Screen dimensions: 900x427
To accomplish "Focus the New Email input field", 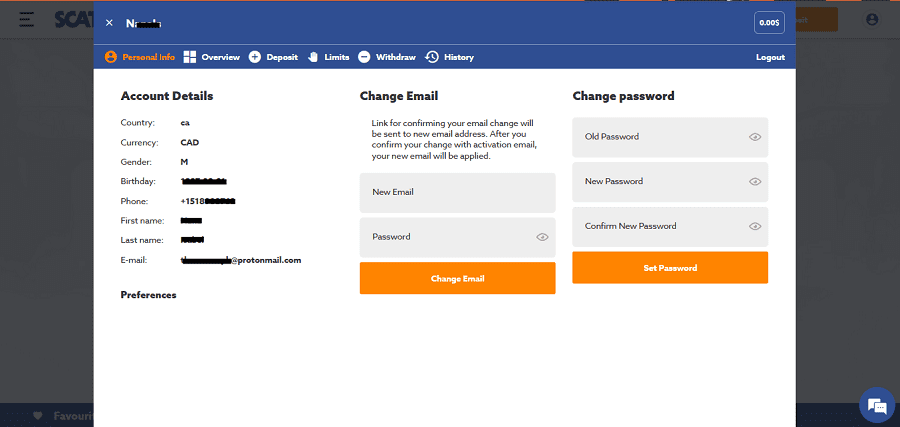I will 457,193.
